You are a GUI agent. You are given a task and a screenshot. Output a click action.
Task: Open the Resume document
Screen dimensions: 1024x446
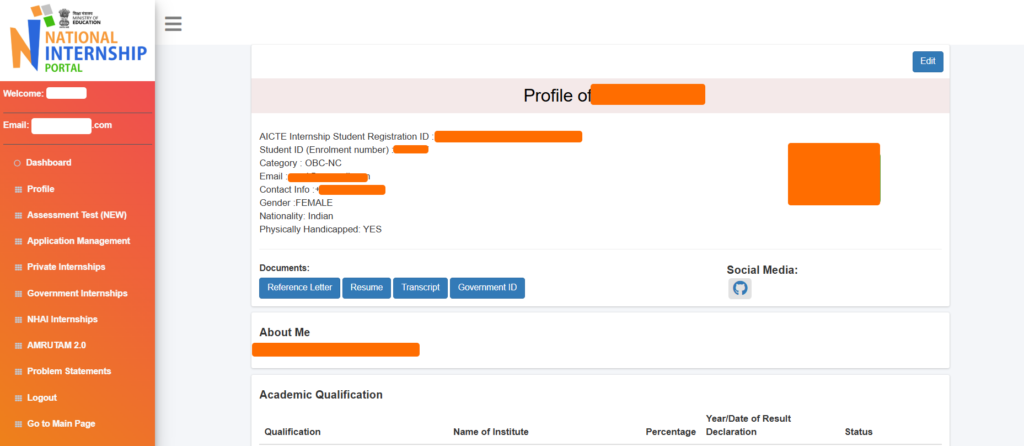[x=366, y=288]
